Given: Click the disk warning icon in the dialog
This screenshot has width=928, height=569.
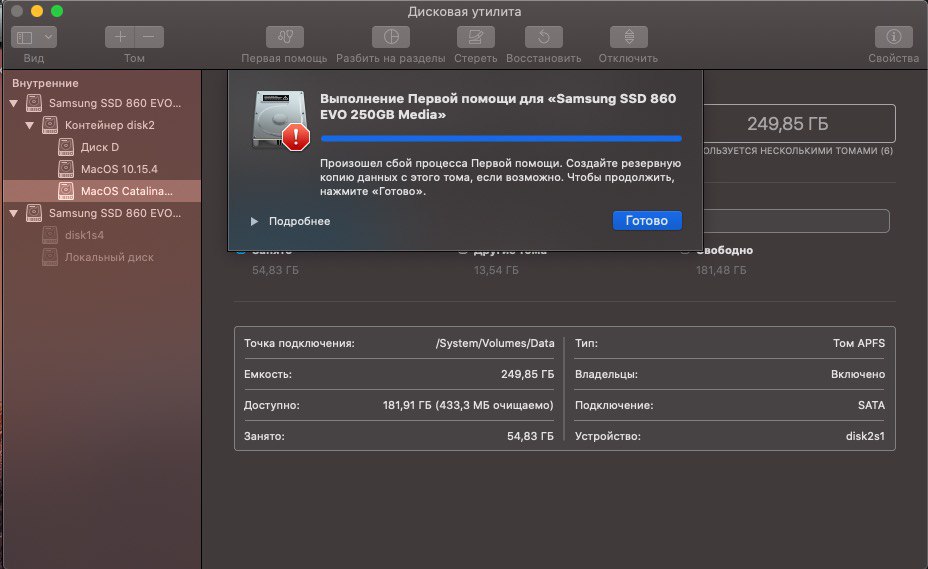Looking at the screenshot, I should (281, 120).
